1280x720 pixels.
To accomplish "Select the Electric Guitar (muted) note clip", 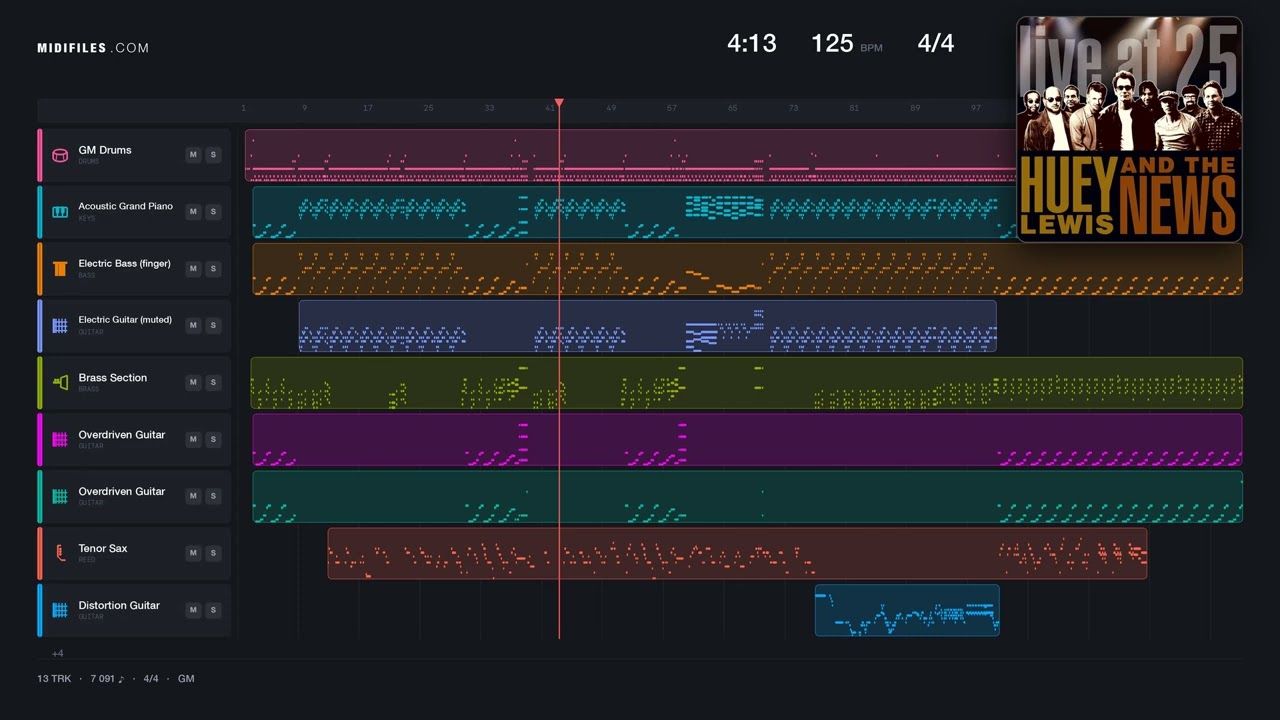I will tap(647, 326).
